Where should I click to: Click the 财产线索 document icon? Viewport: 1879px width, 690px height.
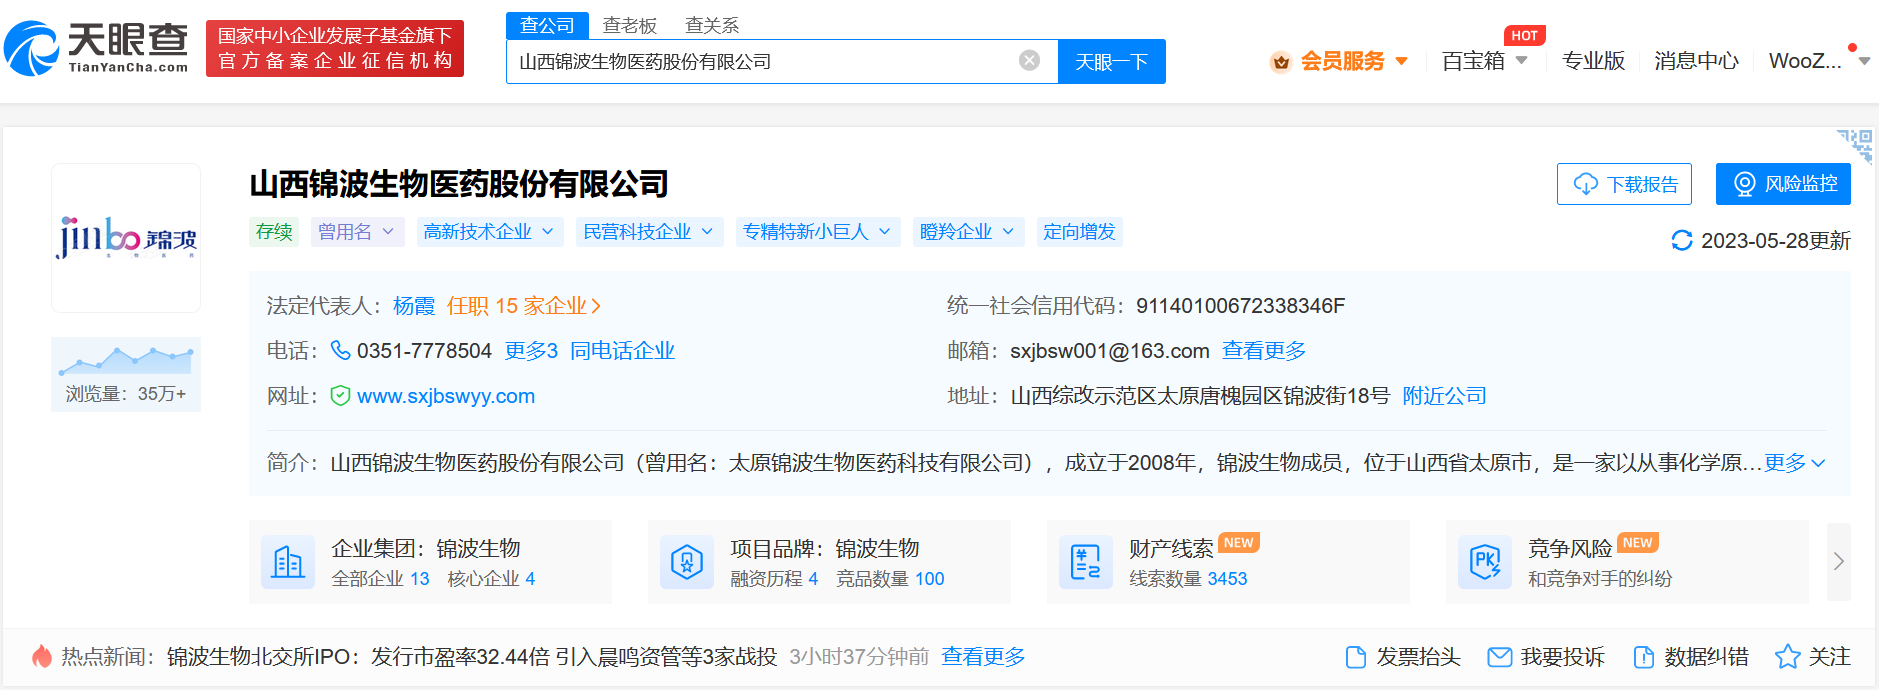tap(1086, 562)
